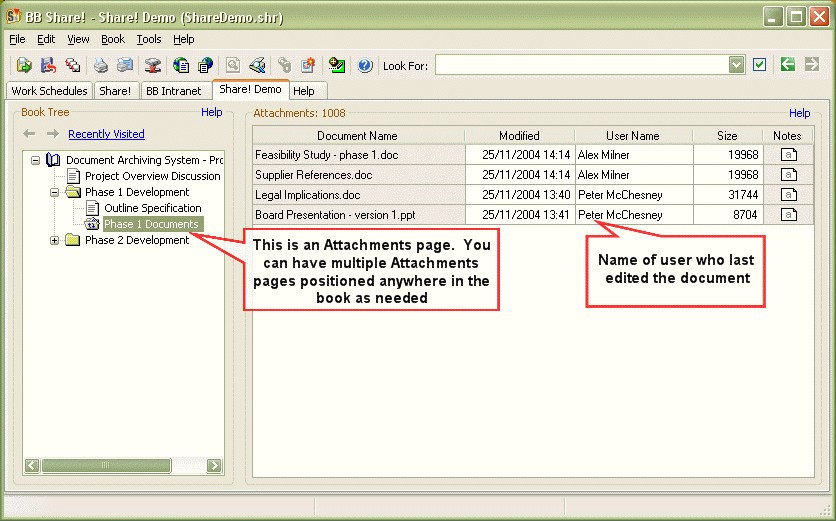Click the Help link in Attachments panel
The width and height of the screenshot is (836, 521).
(x=800, y=113)
